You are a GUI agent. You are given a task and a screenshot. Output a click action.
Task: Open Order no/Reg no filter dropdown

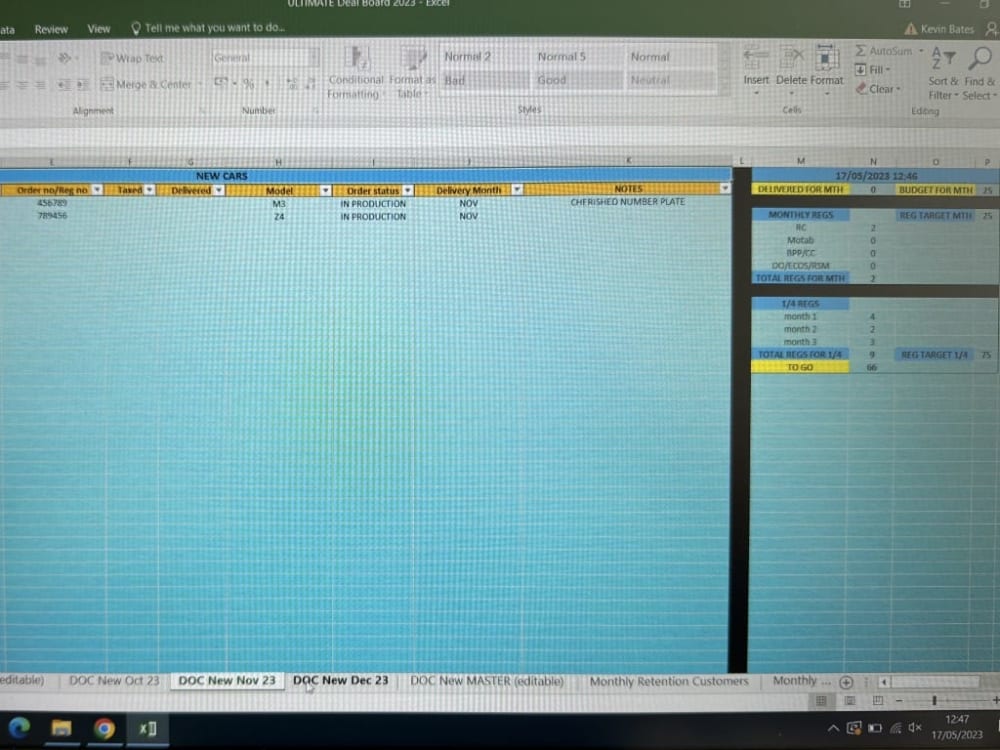click(97, 189)
